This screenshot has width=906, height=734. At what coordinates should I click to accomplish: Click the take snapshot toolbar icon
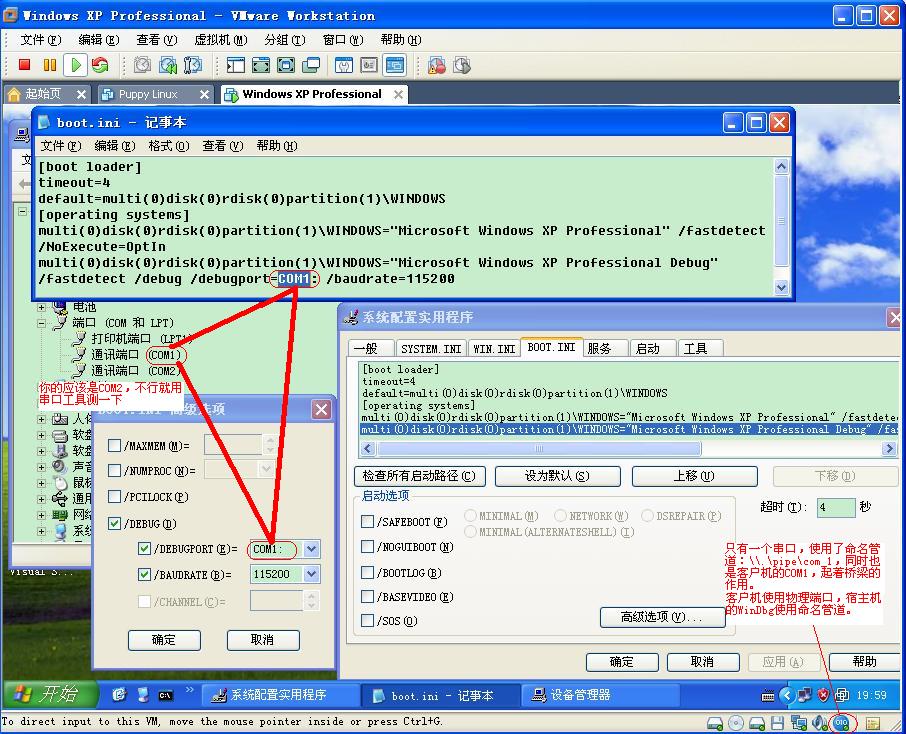142,65
